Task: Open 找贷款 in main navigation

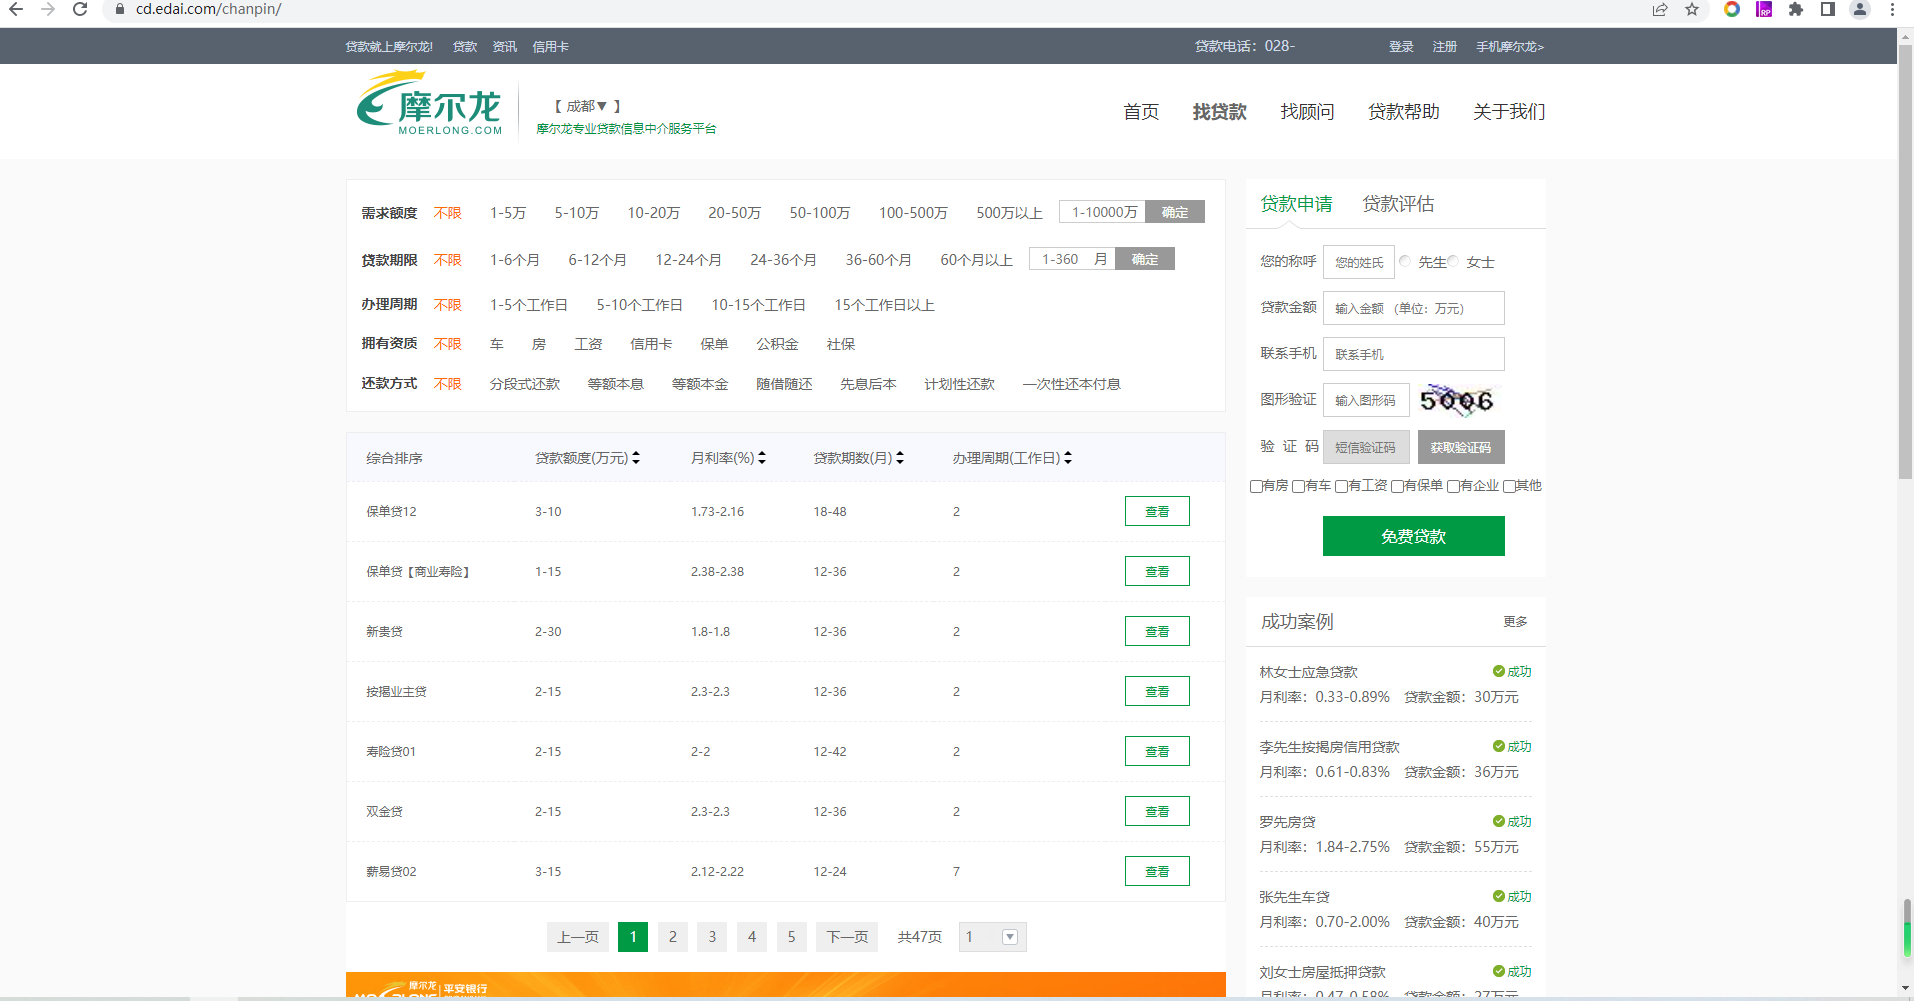Action: coord(1220,112)
